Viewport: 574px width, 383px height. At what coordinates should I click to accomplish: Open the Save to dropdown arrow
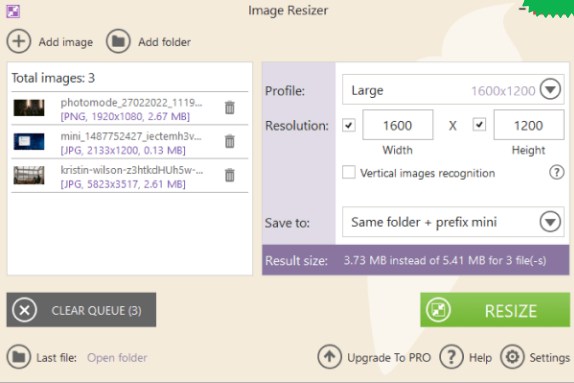(550, 221)
